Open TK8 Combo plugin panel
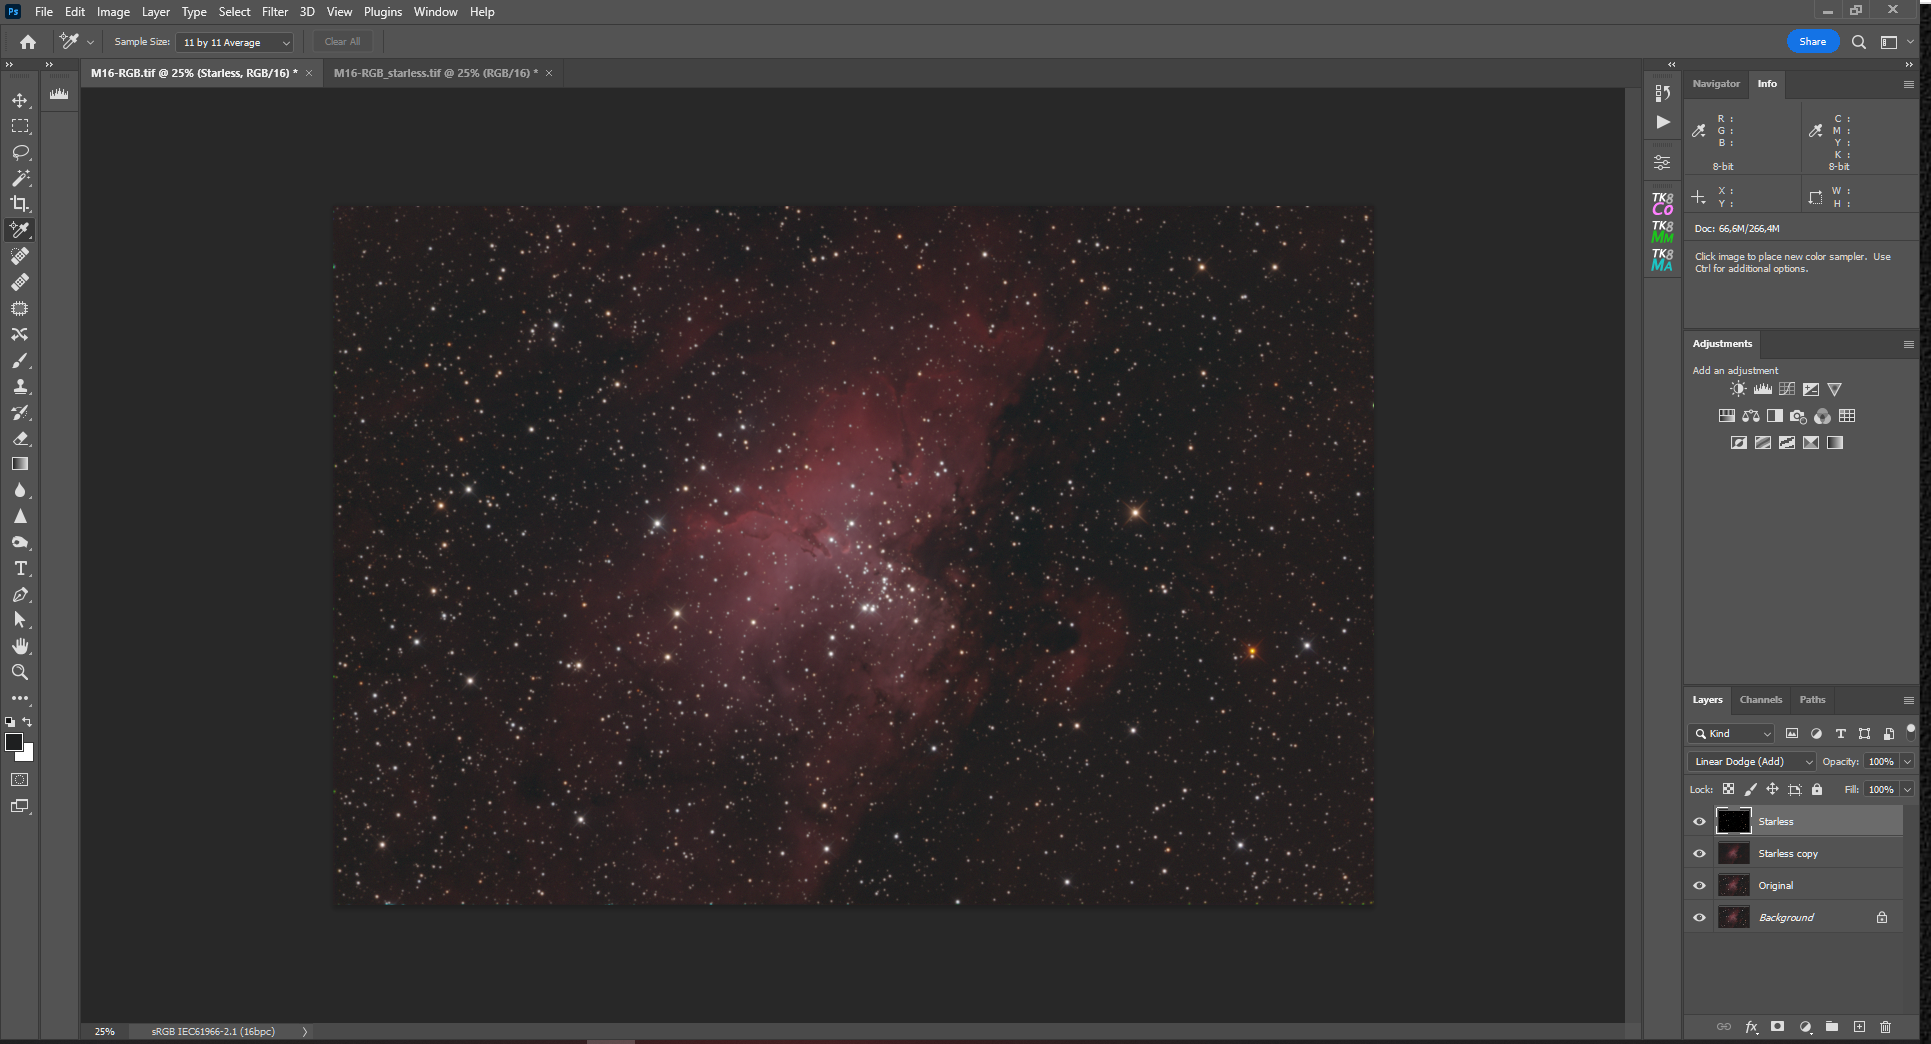This screenshot has height=1044, width=1931. point(1662,204)
